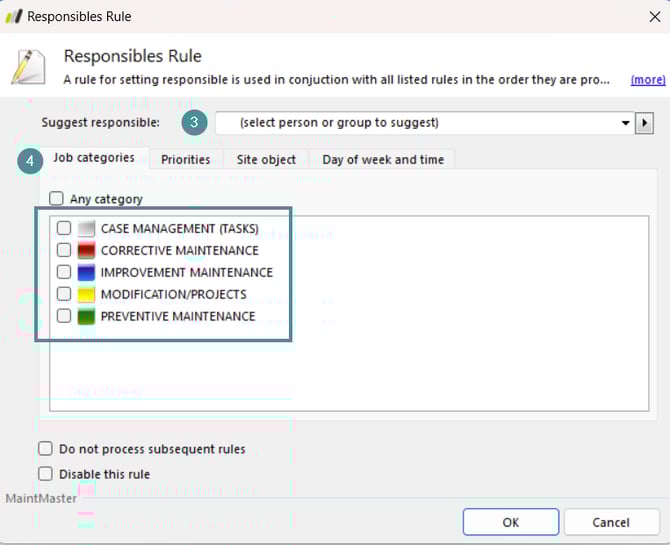Select the Day of week and time tab

383,159
